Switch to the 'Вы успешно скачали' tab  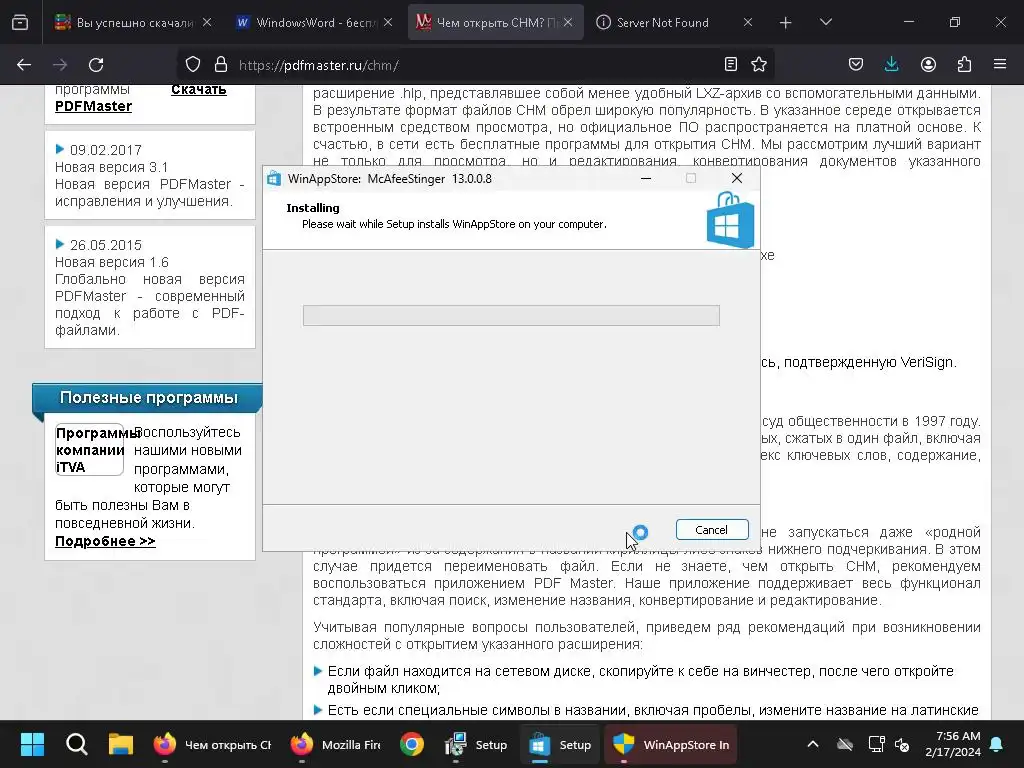[x=124, y=22]
